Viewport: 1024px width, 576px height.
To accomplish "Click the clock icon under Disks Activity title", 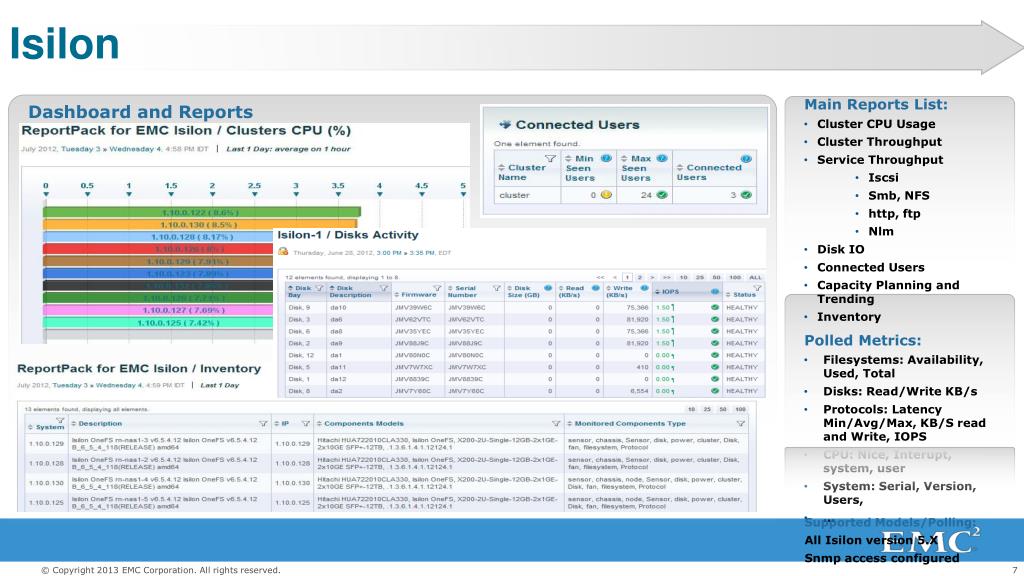I will (x=283, y=251).
